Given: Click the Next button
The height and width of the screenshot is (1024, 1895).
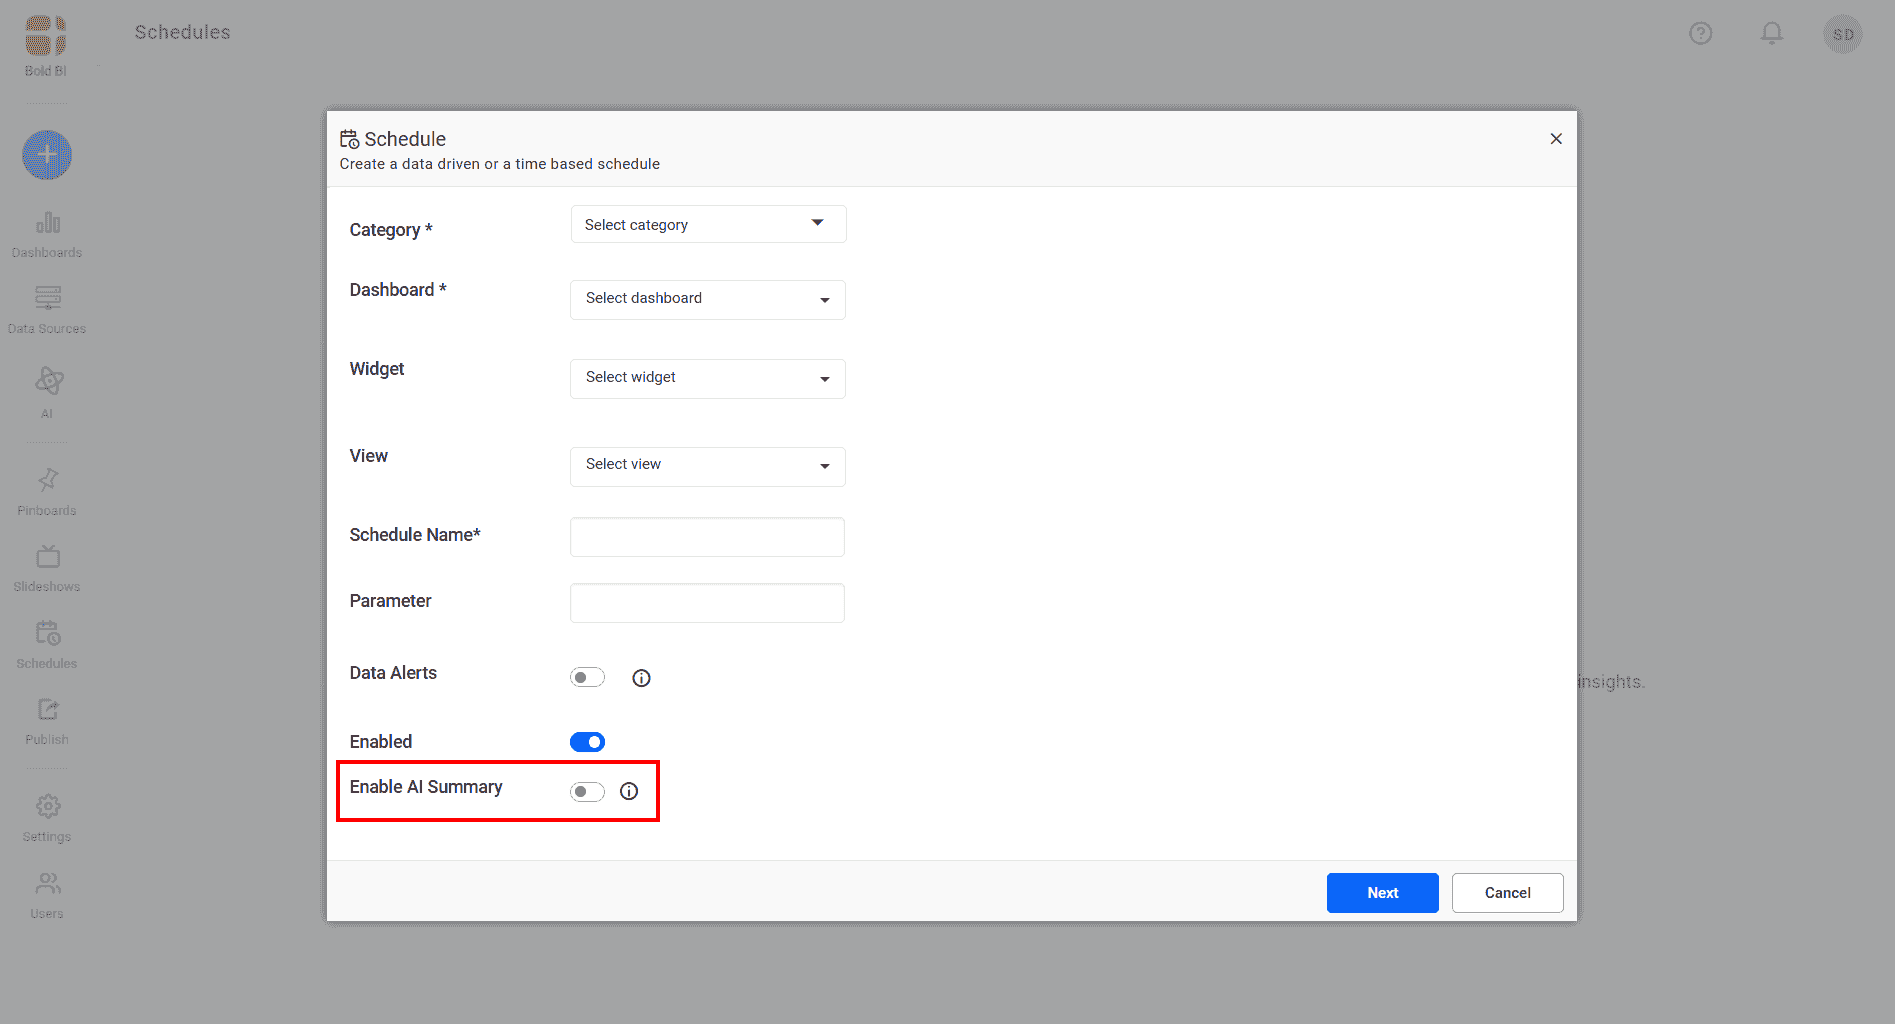Looking at the screenshot, I should point(1382,893).
